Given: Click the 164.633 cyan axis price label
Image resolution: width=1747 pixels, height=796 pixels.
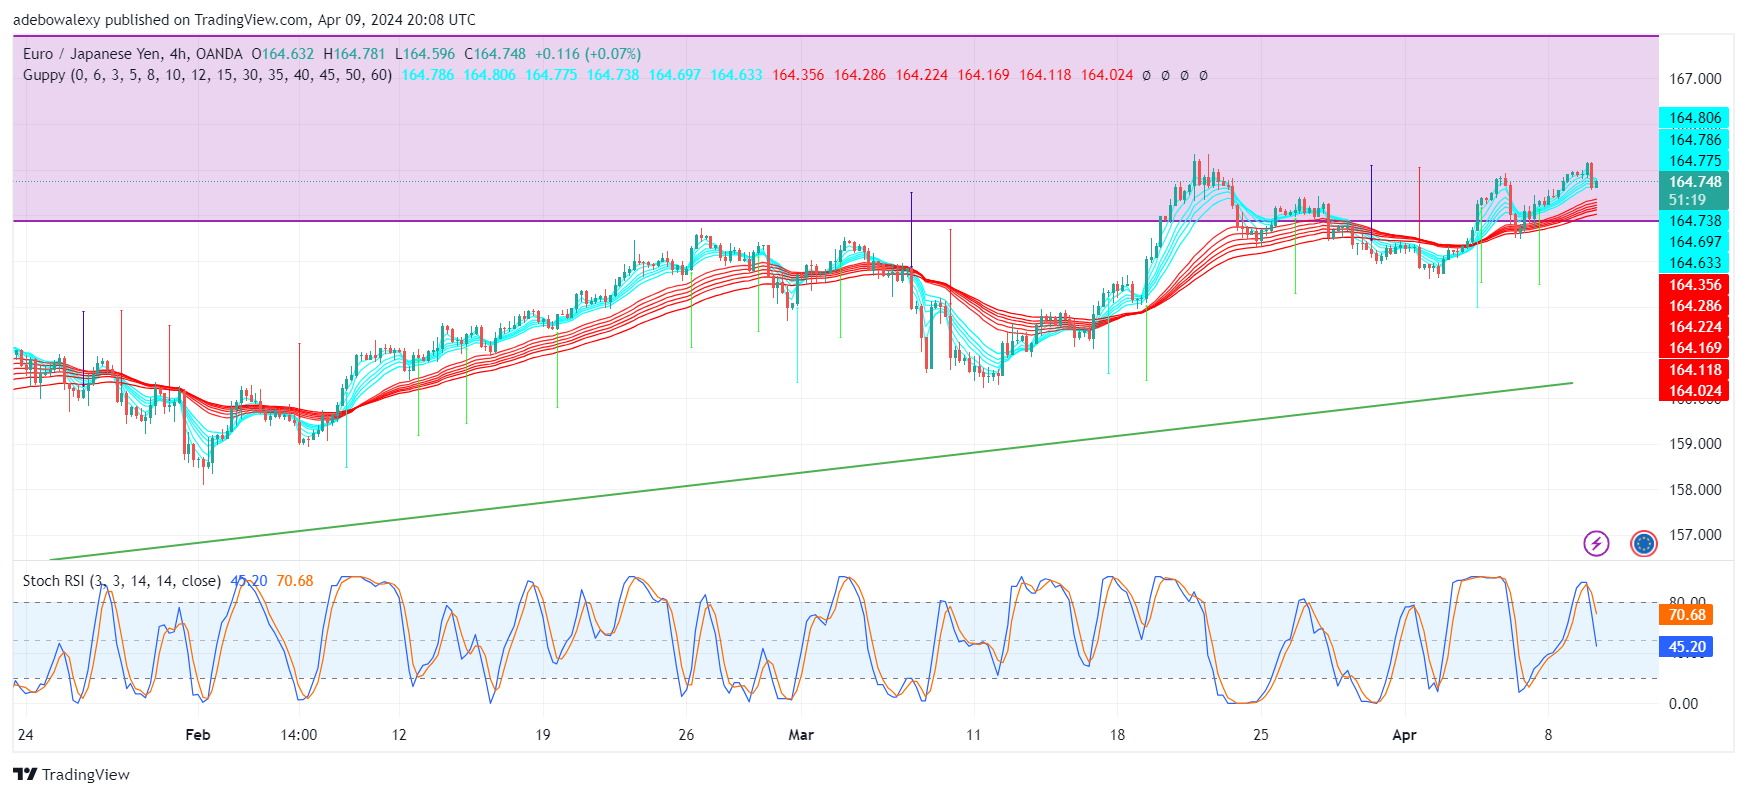Looking at the screenshot, I should tap(1694, 263).
